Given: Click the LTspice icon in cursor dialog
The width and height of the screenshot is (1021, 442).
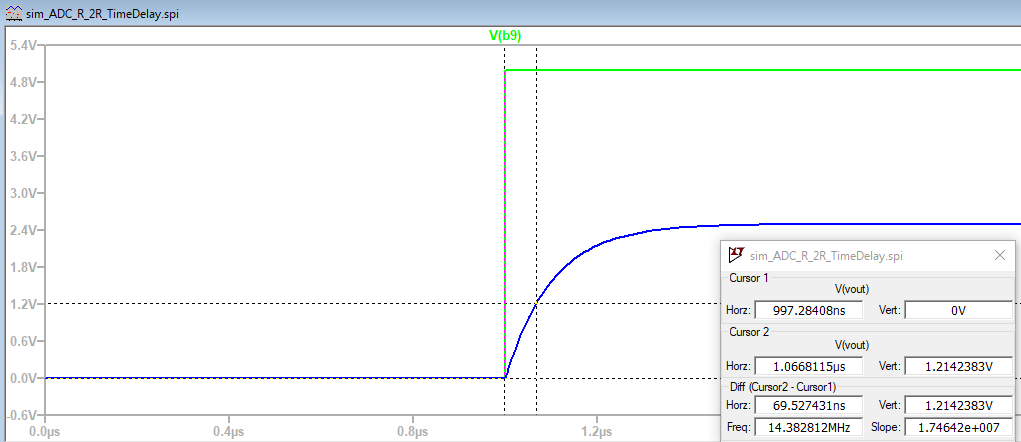Looking at the screenshot, I should point(736,255).
